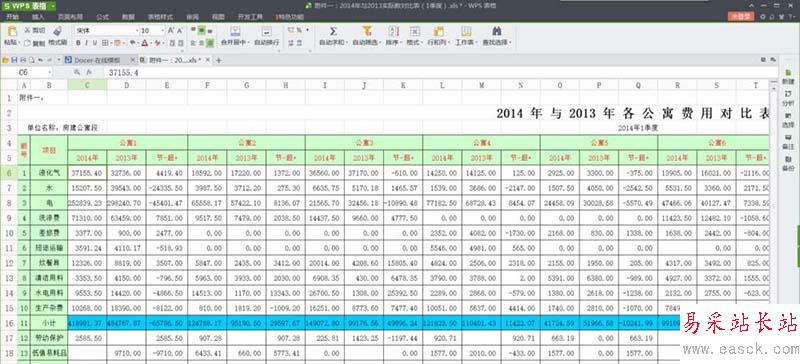Expand the WPS 表格 application menu arrow
This screenshot has height=364, width=800.
tap(54, 6)
